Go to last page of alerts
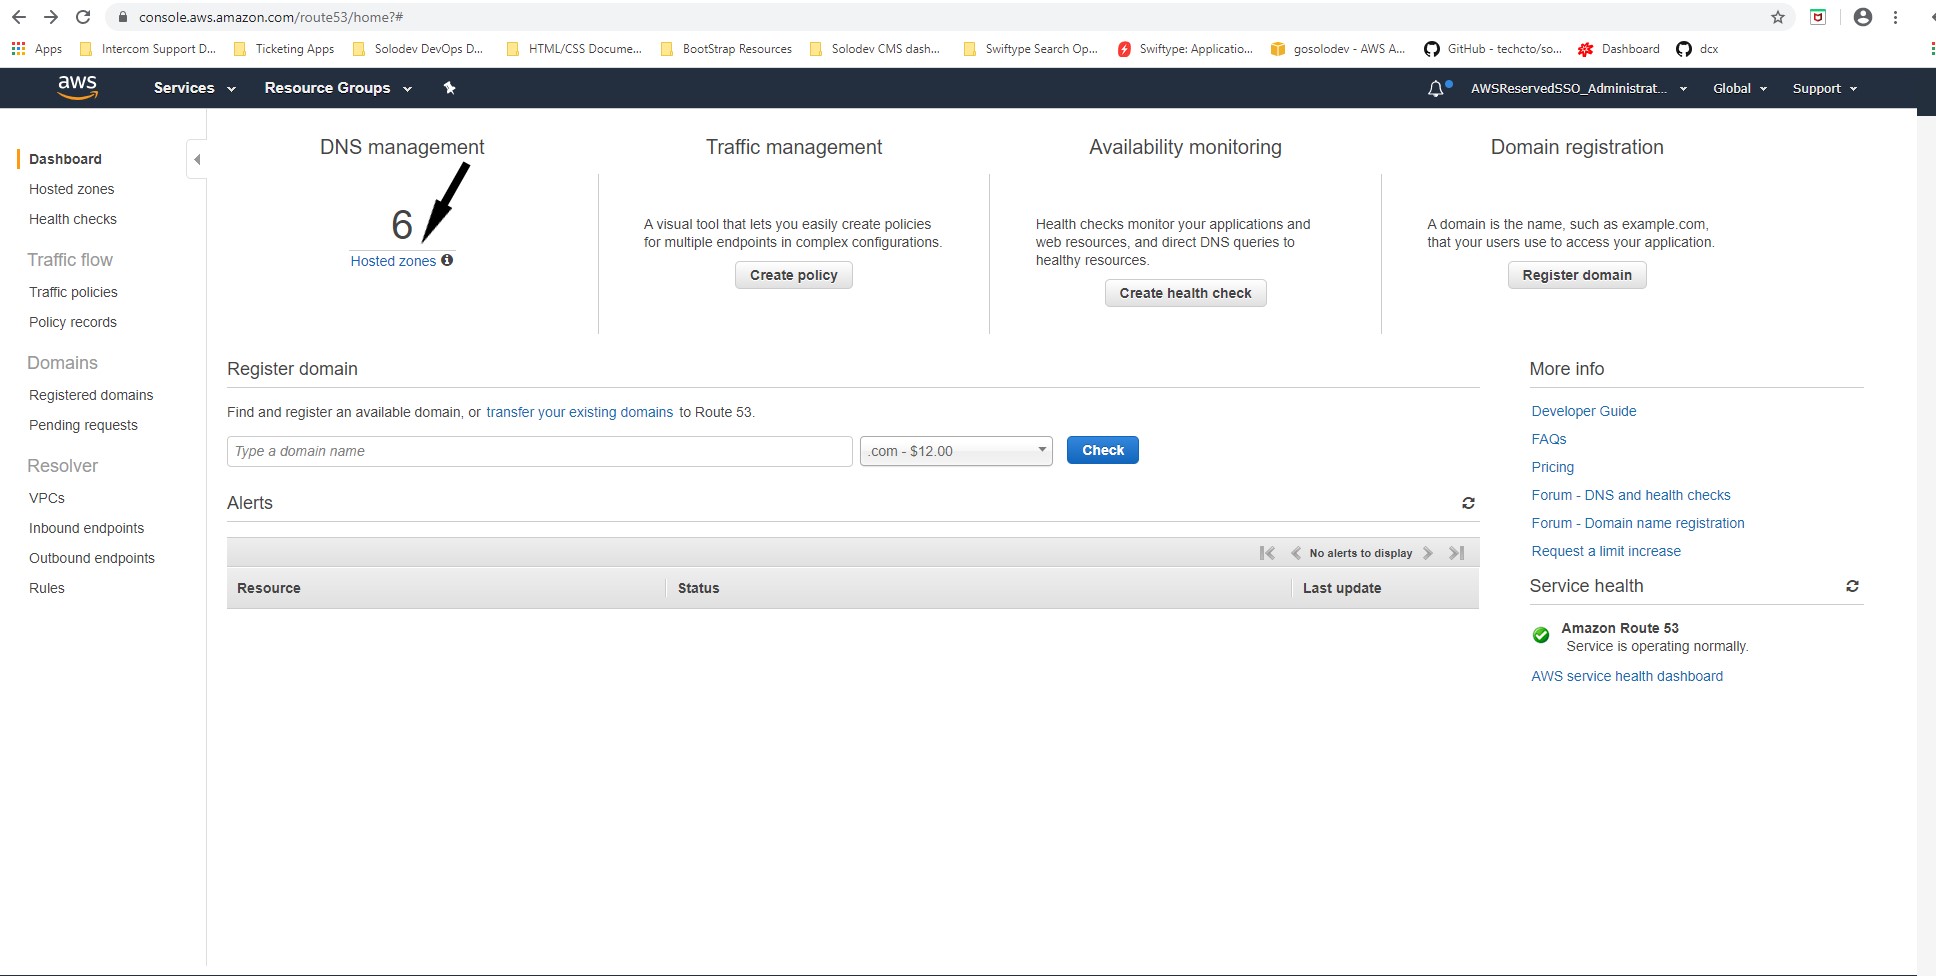Screen dimensions: 1936x976 (1457, 553)
